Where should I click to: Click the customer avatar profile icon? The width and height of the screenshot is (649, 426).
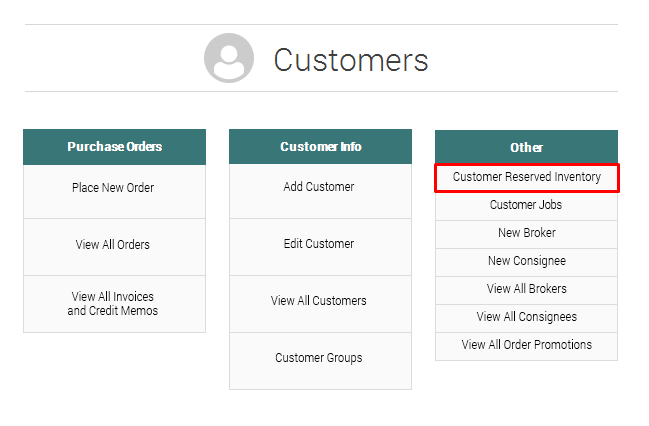click(x=229, y=59)
